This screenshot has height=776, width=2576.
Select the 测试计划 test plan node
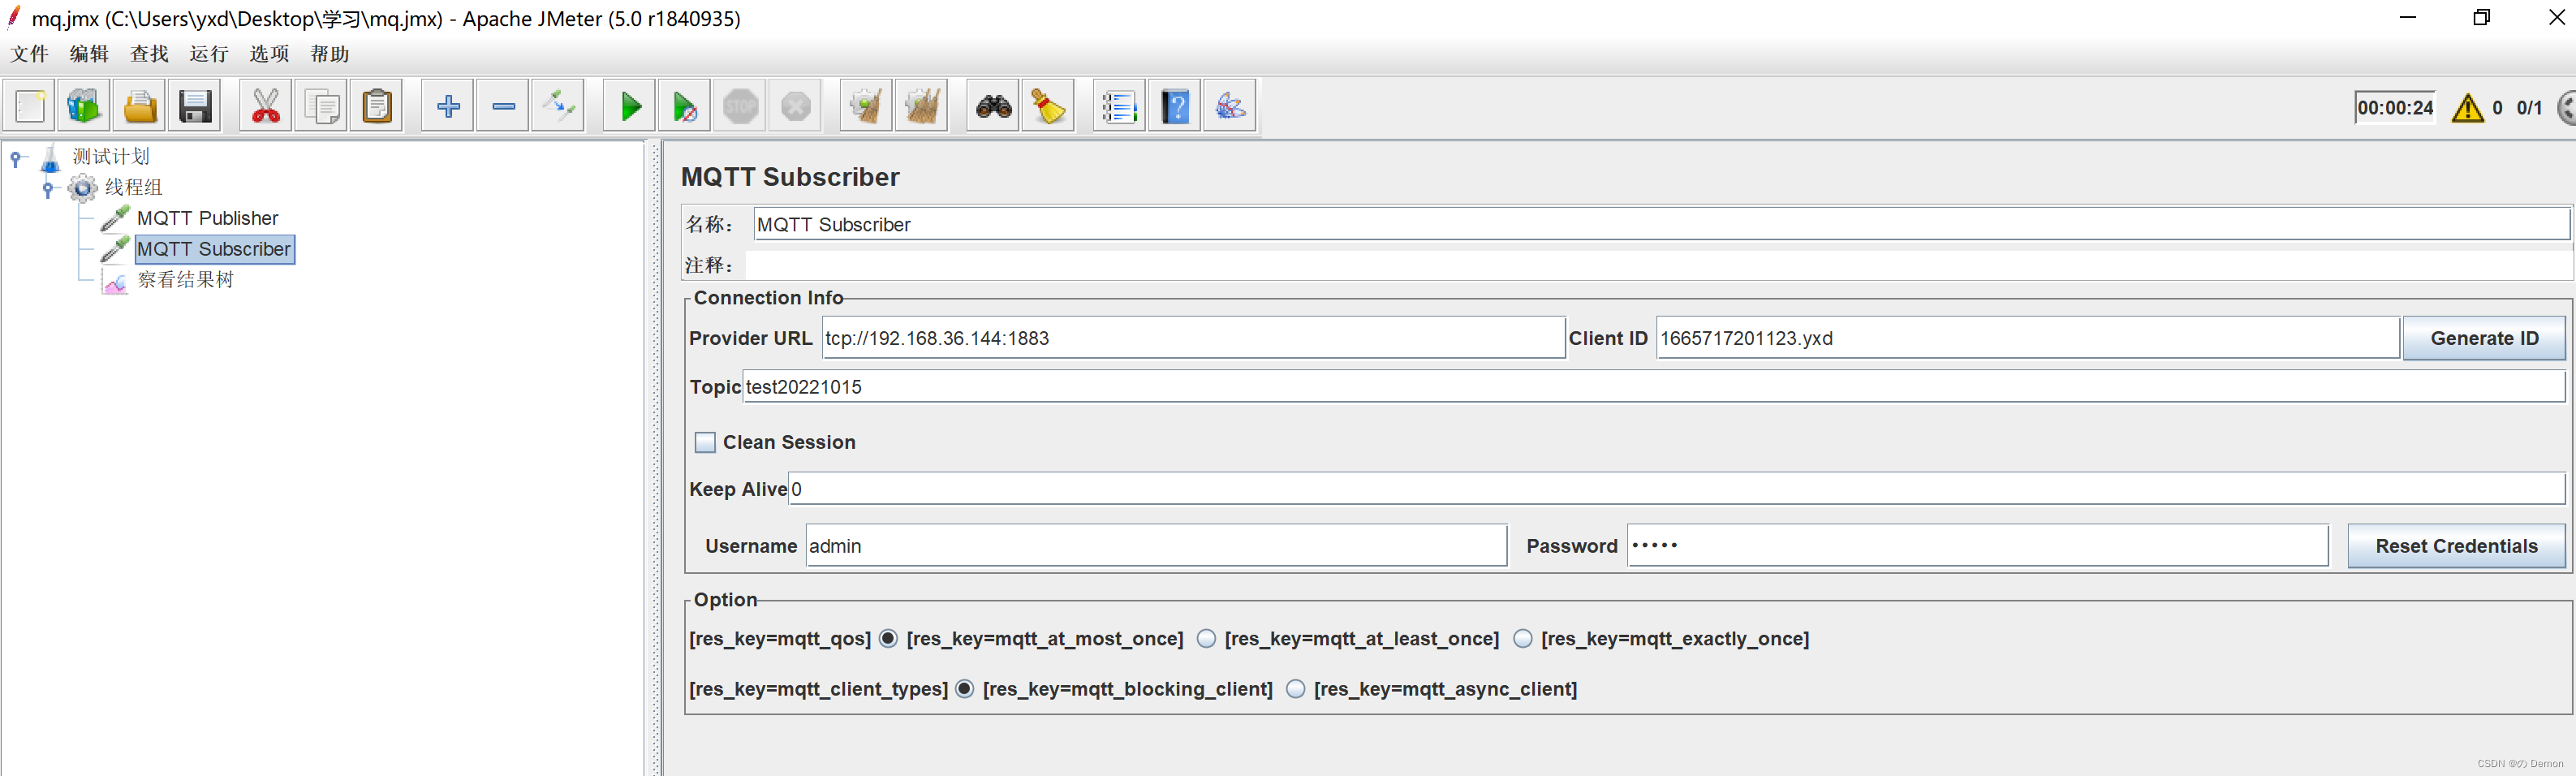111,157
